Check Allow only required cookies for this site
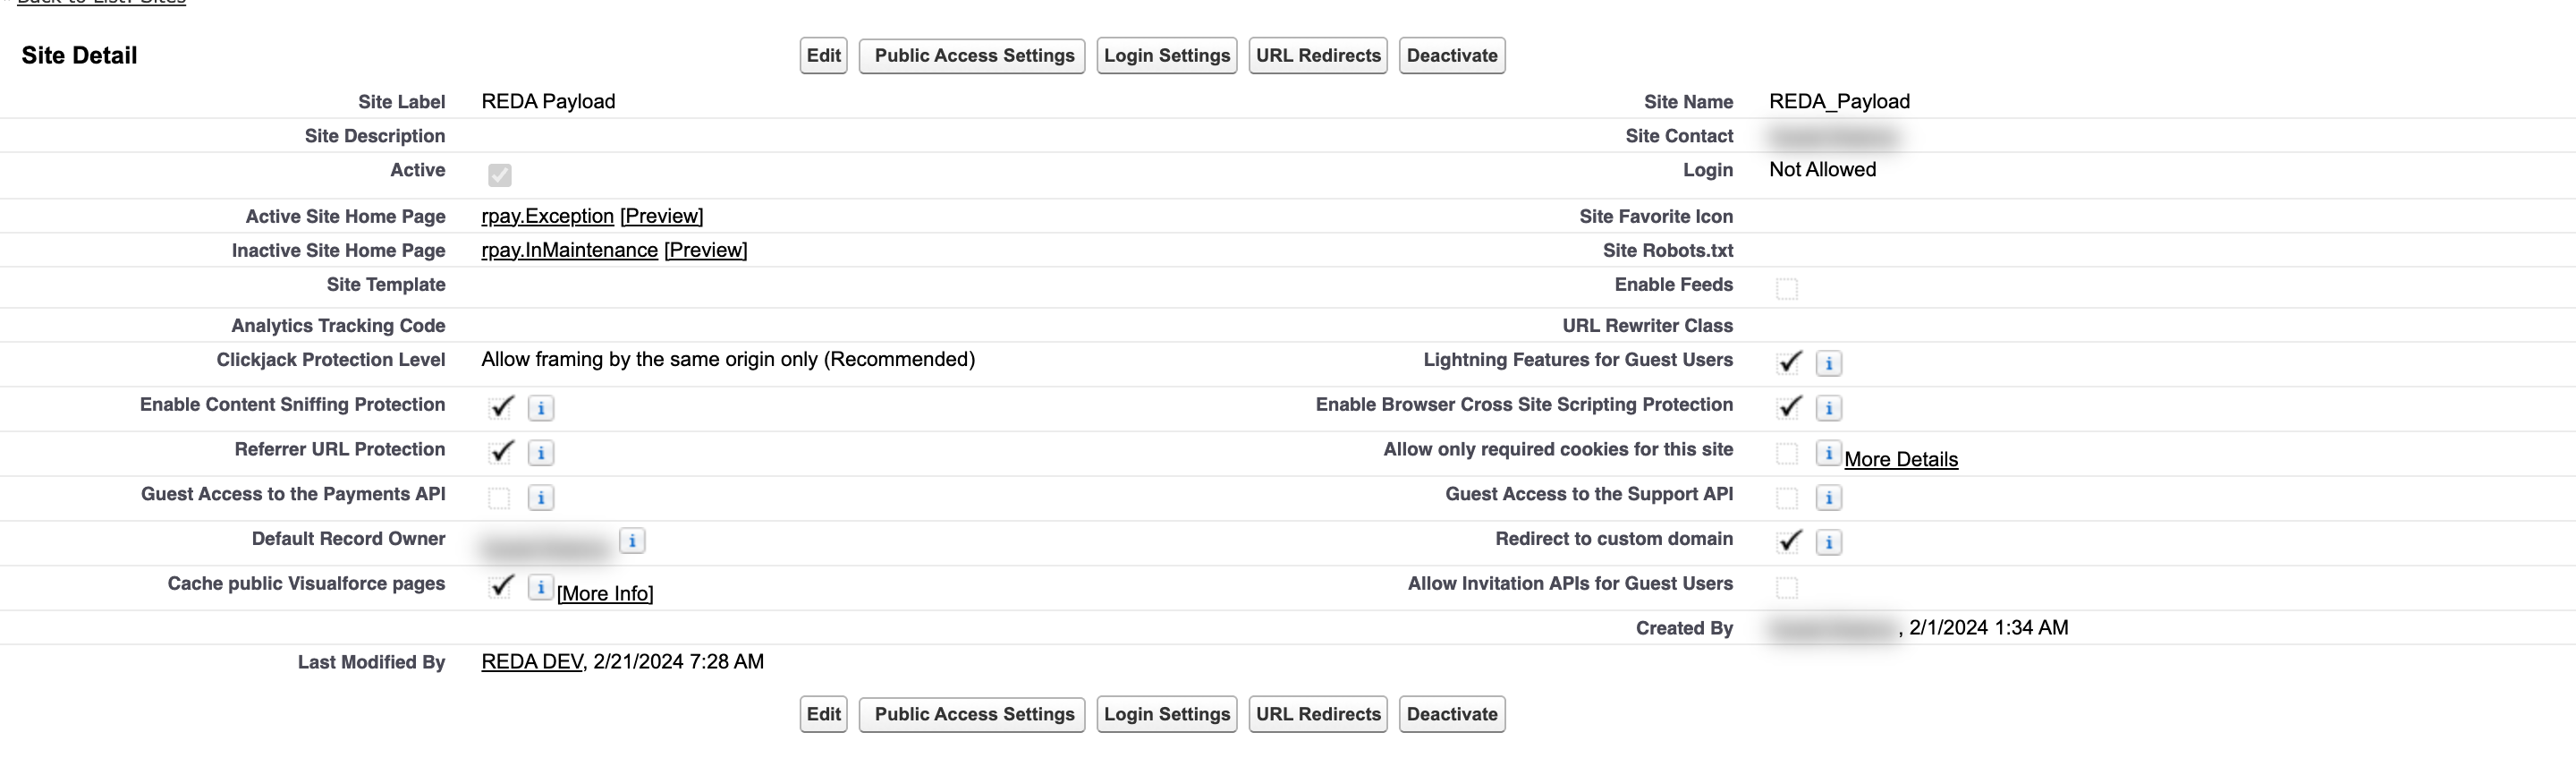The height and width of the screenshot is (775, 2576). [1787, 454]
